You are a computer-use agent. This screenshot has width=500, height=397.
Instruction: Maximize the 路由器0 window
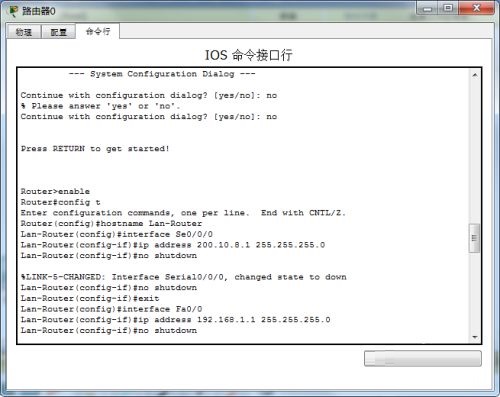coord(448,8)
